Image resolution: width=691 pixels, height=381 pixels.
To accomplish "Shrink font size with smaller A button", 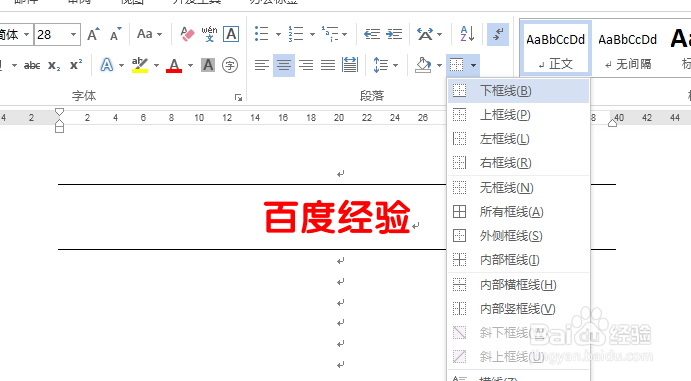I will click(115, 34).
